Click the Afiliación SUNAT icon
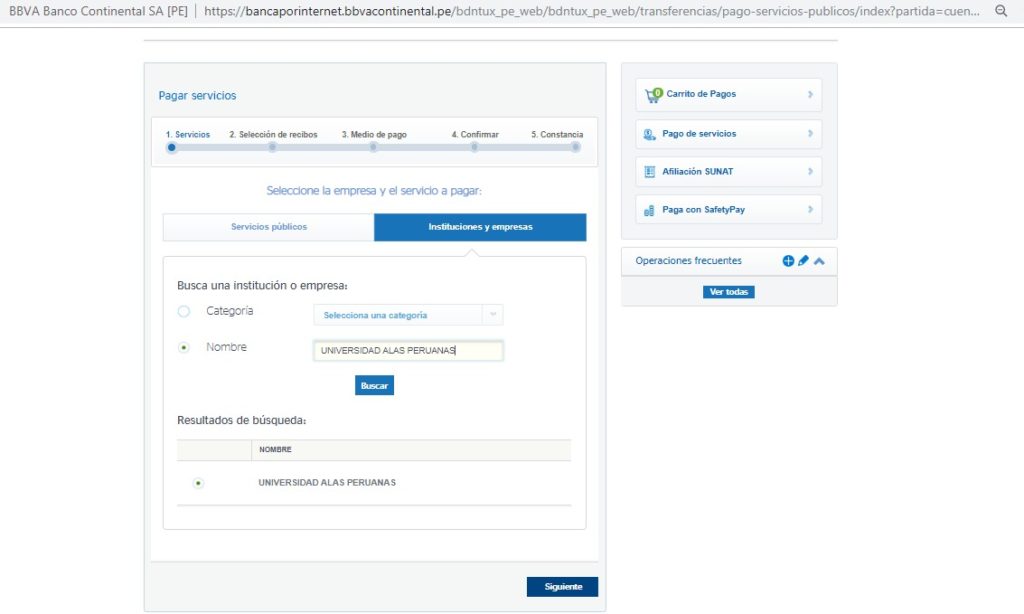 pos(650,172)
